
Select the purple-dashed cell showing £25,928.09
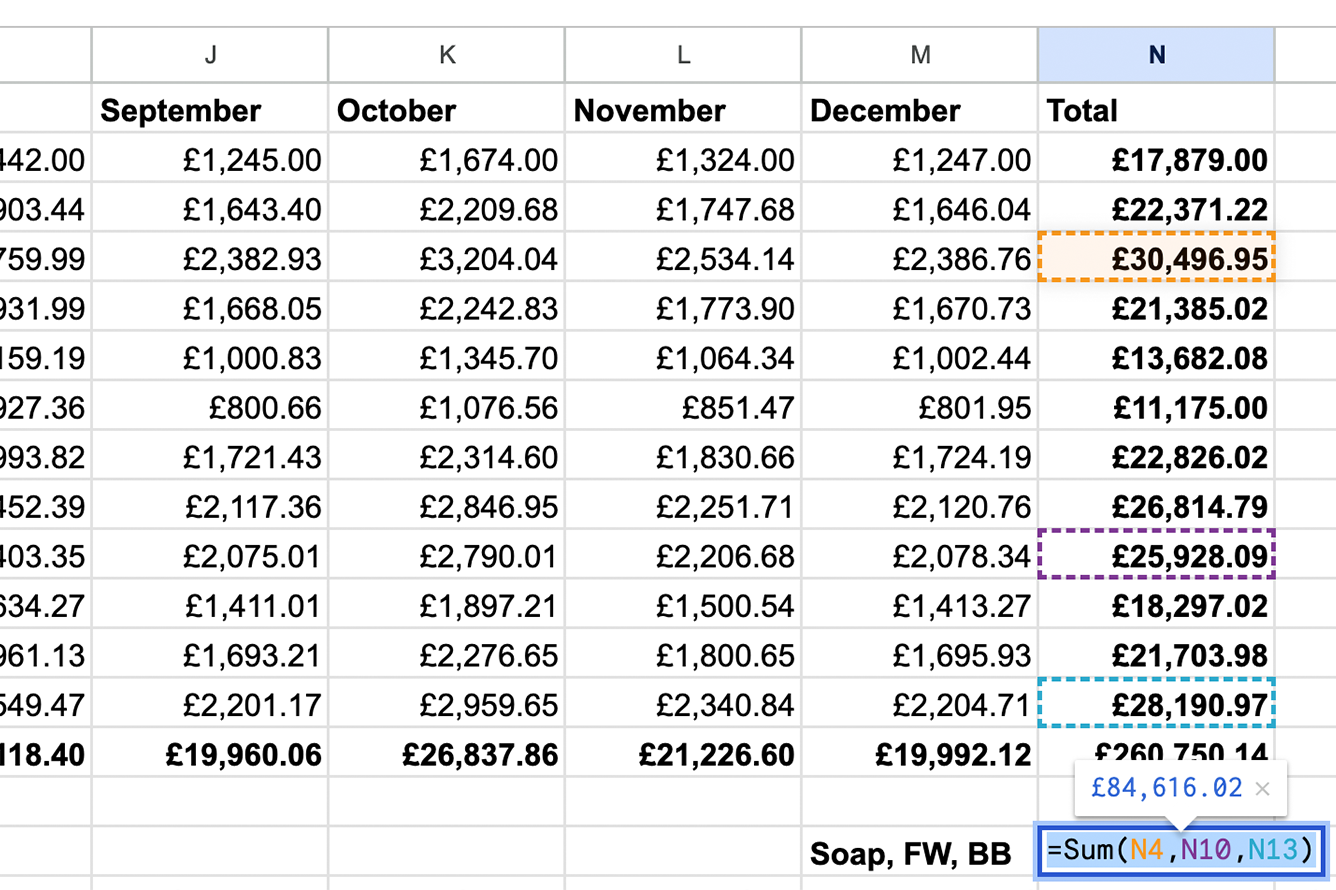click(1155, 552)
